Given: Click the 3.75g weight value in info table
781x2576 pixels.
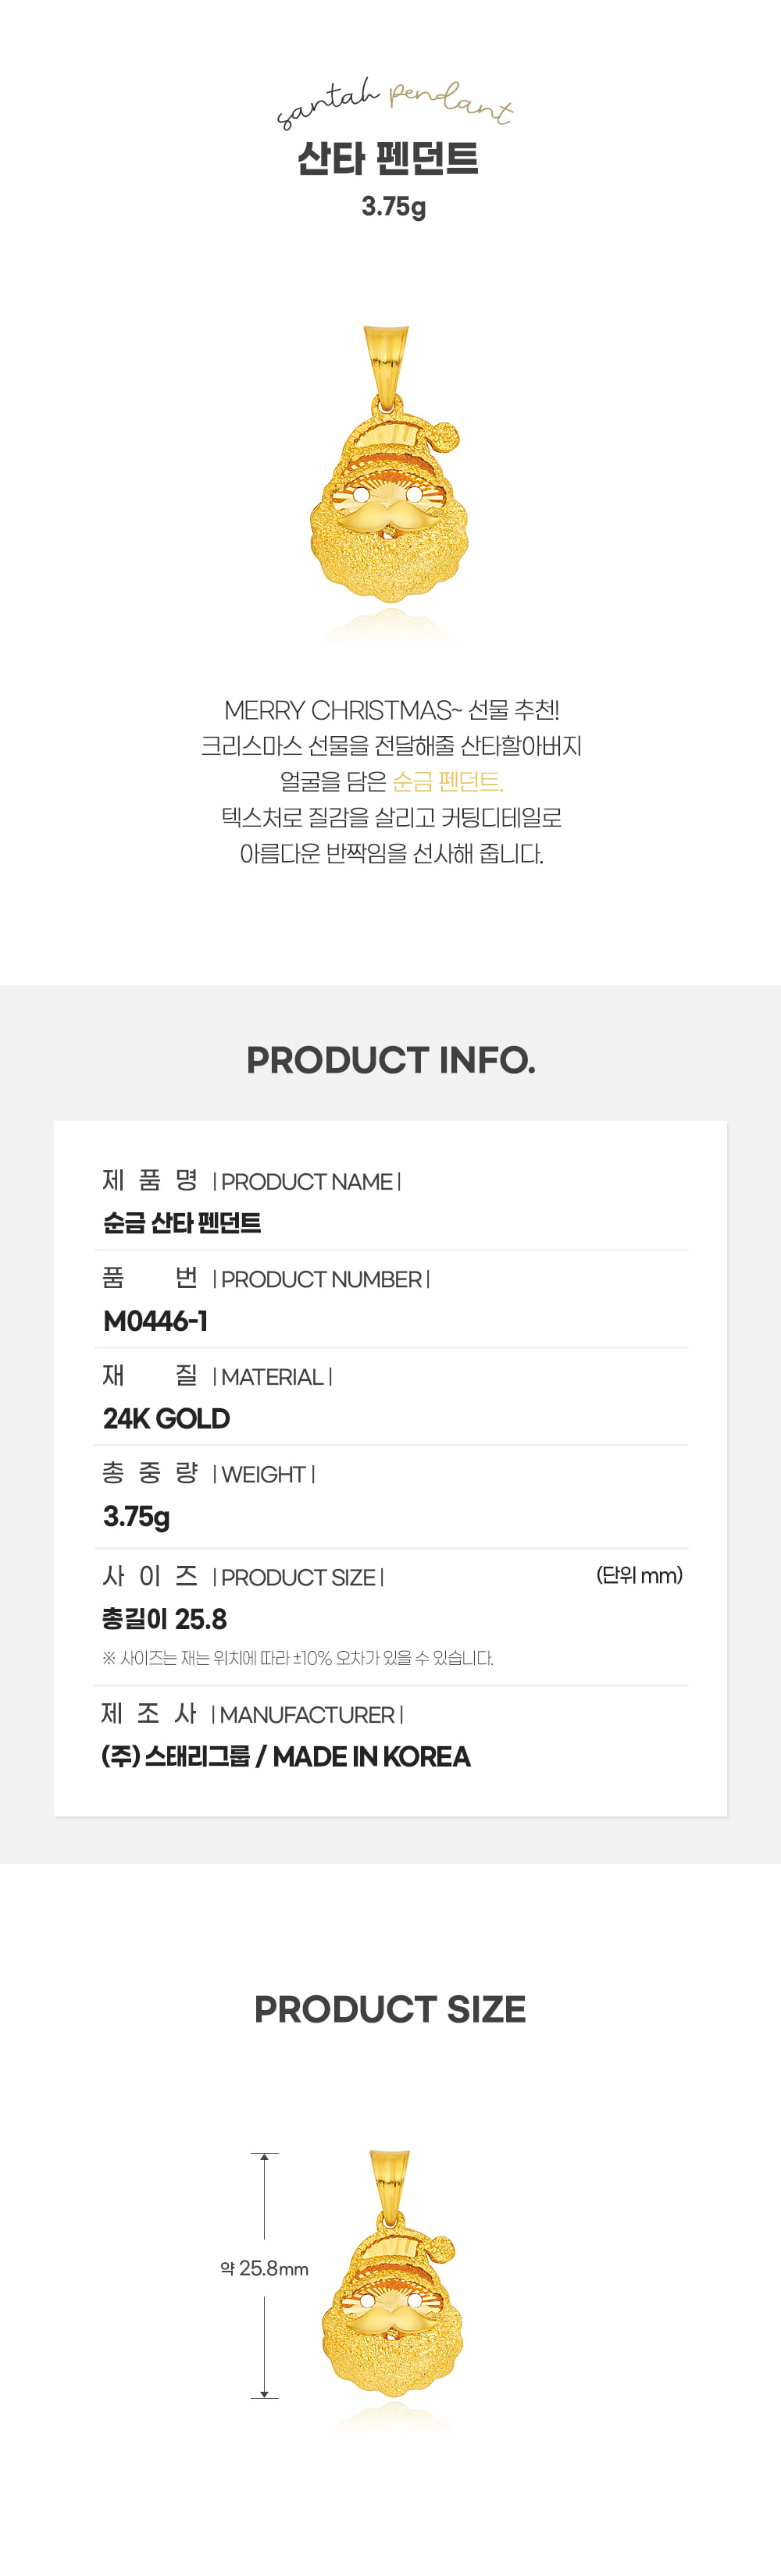Looking at the screenshot, I should click(136, 1517).
